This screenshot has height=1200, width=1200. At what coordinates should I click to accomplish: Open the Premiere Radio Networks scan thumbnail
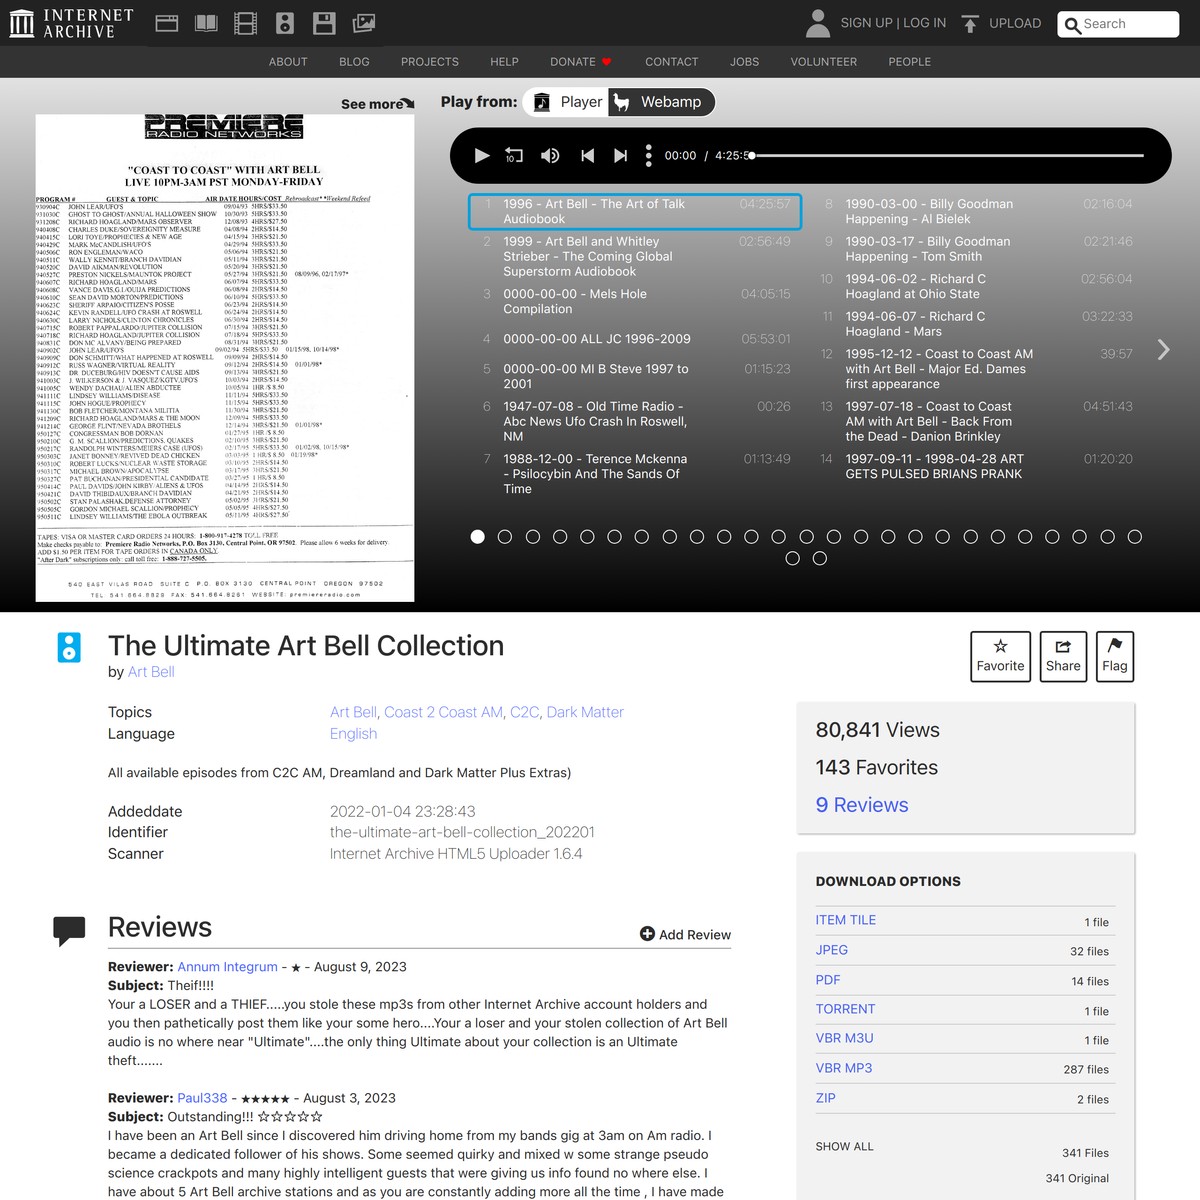tap(225, 358)
